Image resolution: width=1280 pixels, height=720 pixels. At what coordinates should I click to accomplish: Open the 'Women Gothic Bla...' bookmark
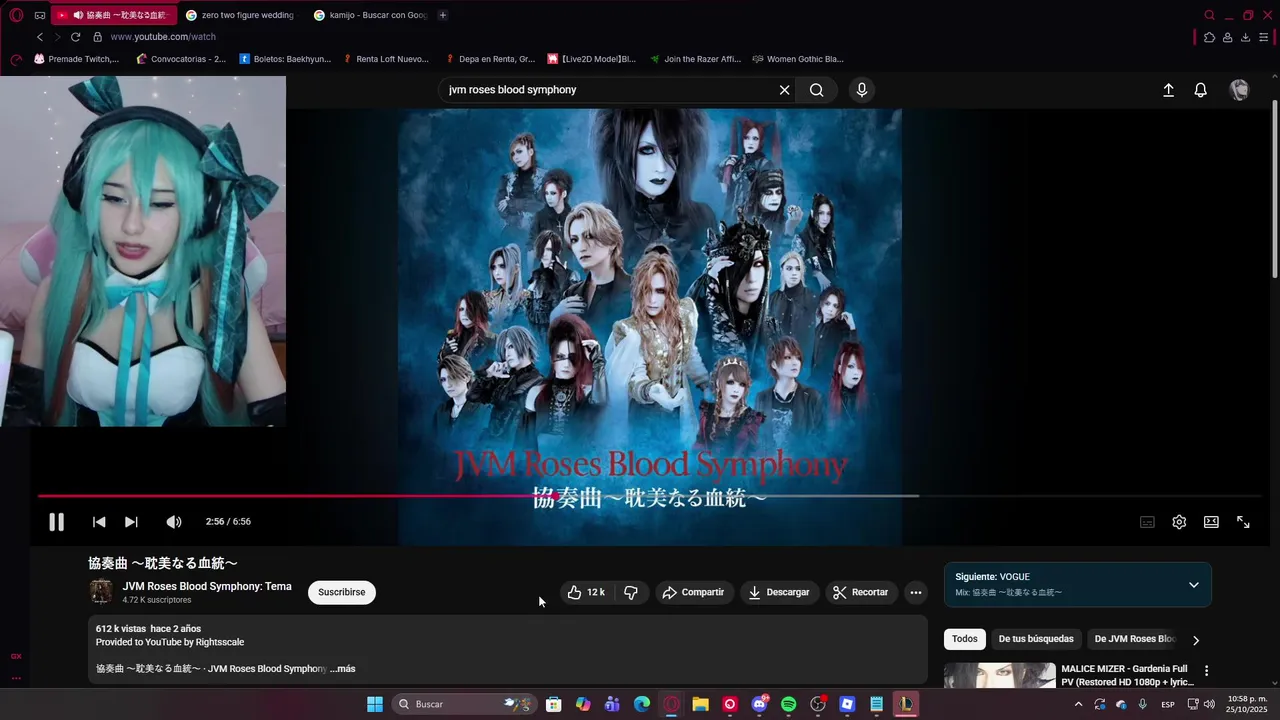(797, 59)
